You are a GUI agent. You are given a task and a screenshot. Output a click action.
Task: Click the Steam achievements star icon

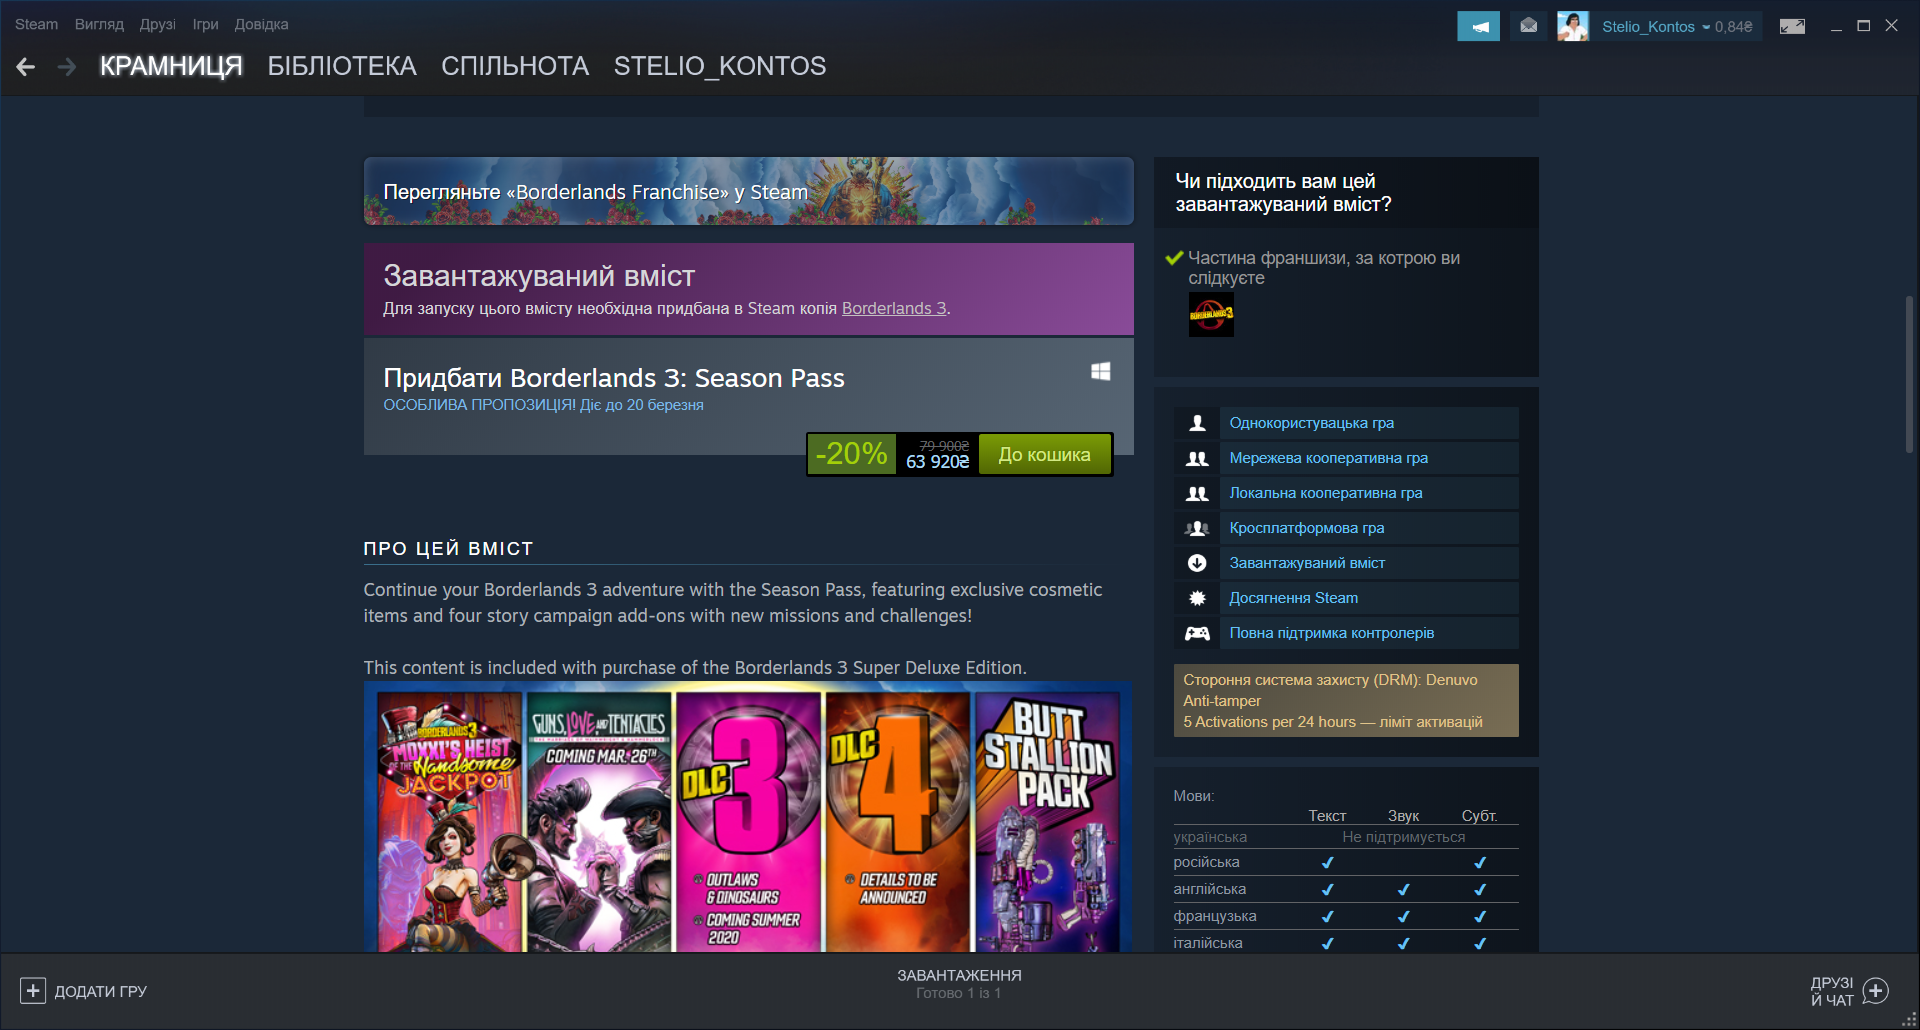[x=1197, y=598]
